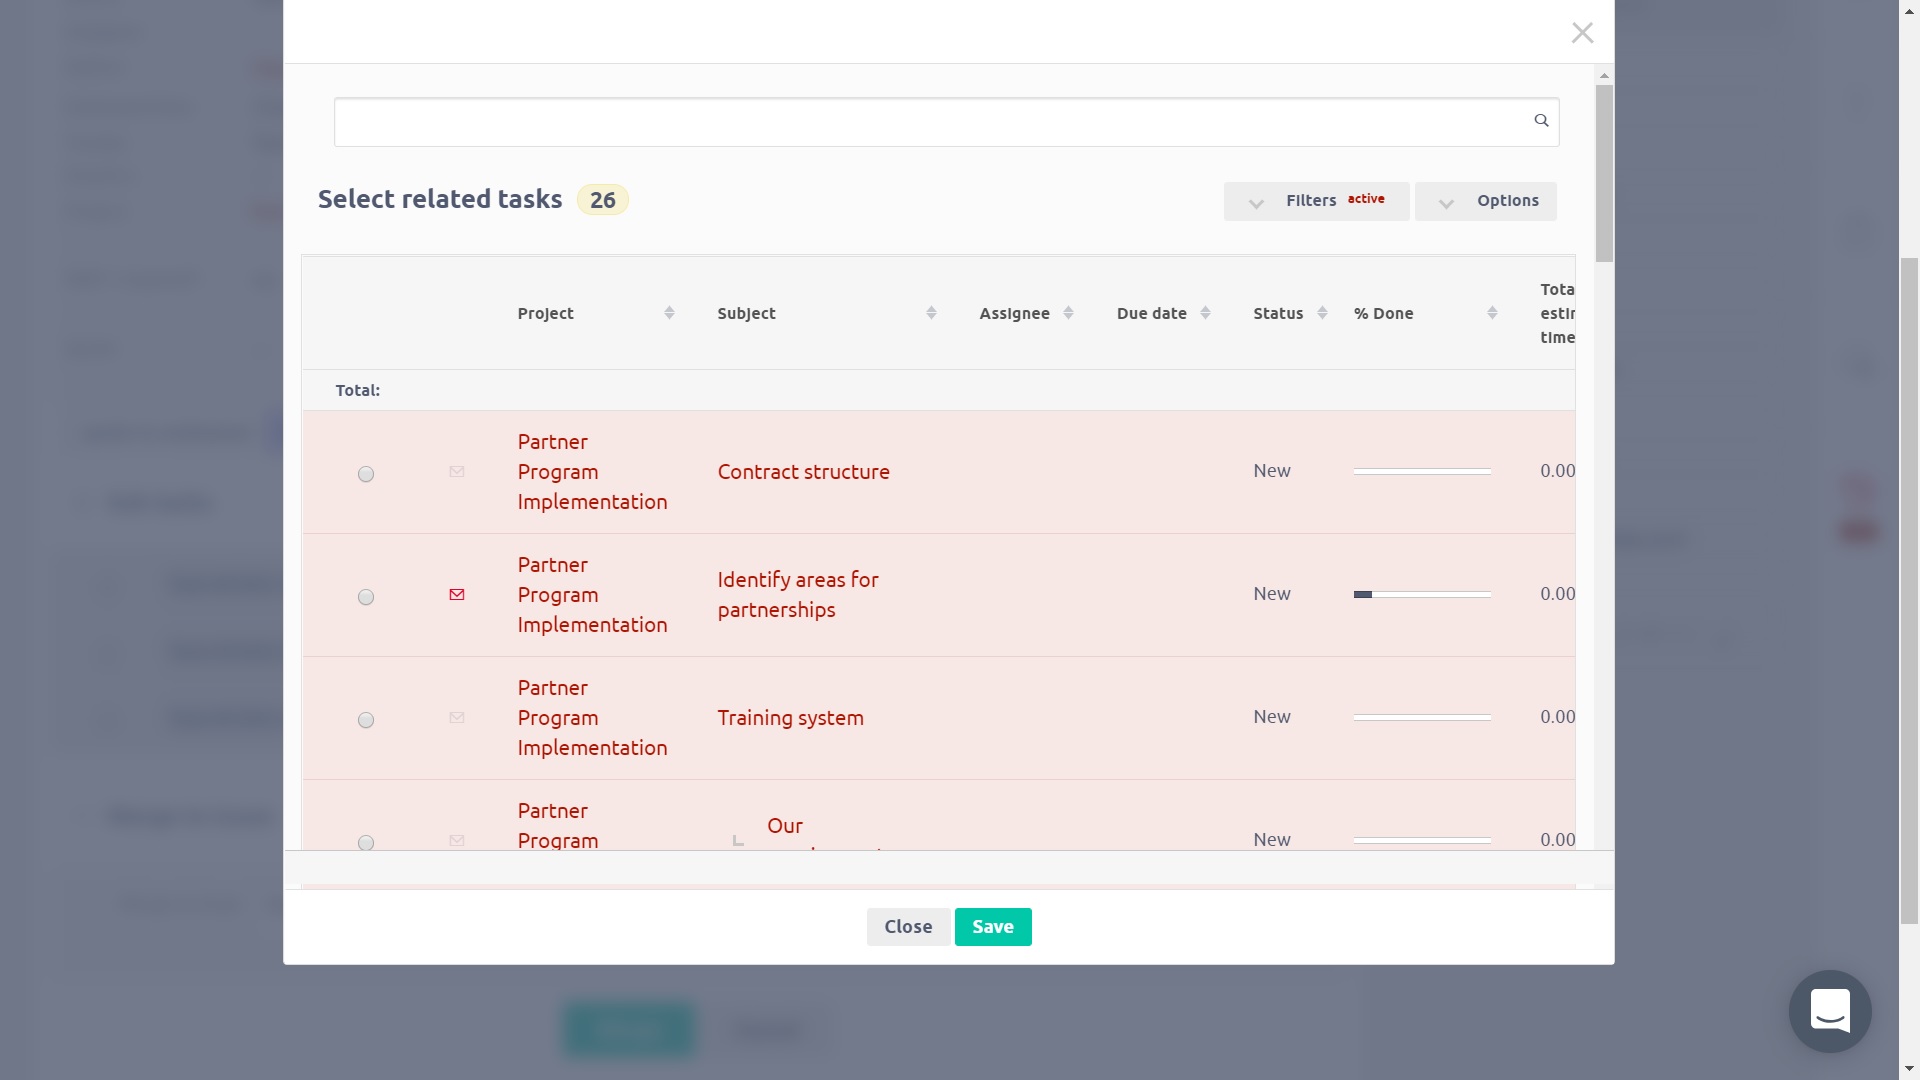The height and width of the screenshot is (1080, 1920).
Task: Focus the related tasks search field
Action: tap(930, 122)
